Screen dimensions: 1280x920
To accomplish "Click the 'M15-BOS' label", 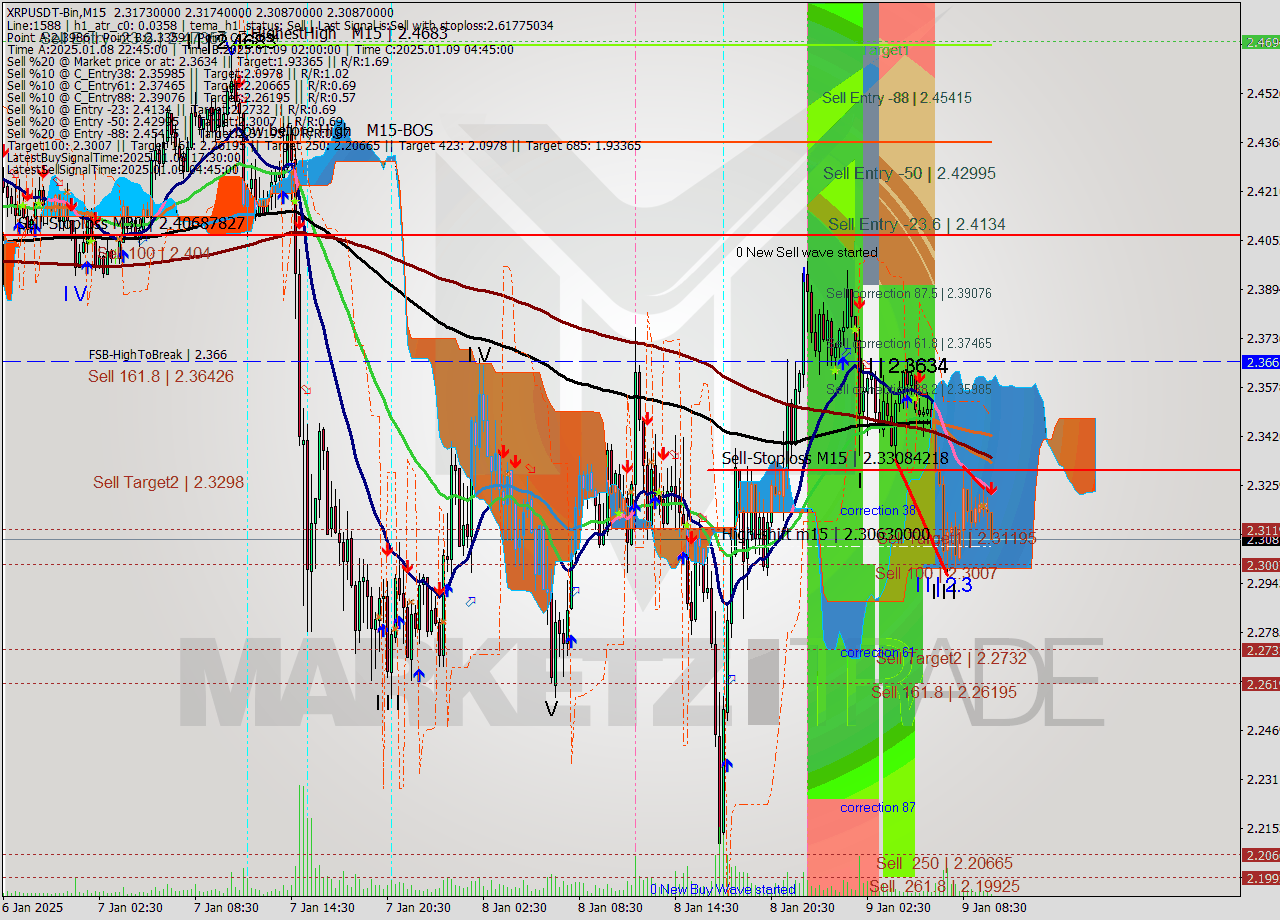I will tap(399, 131).
